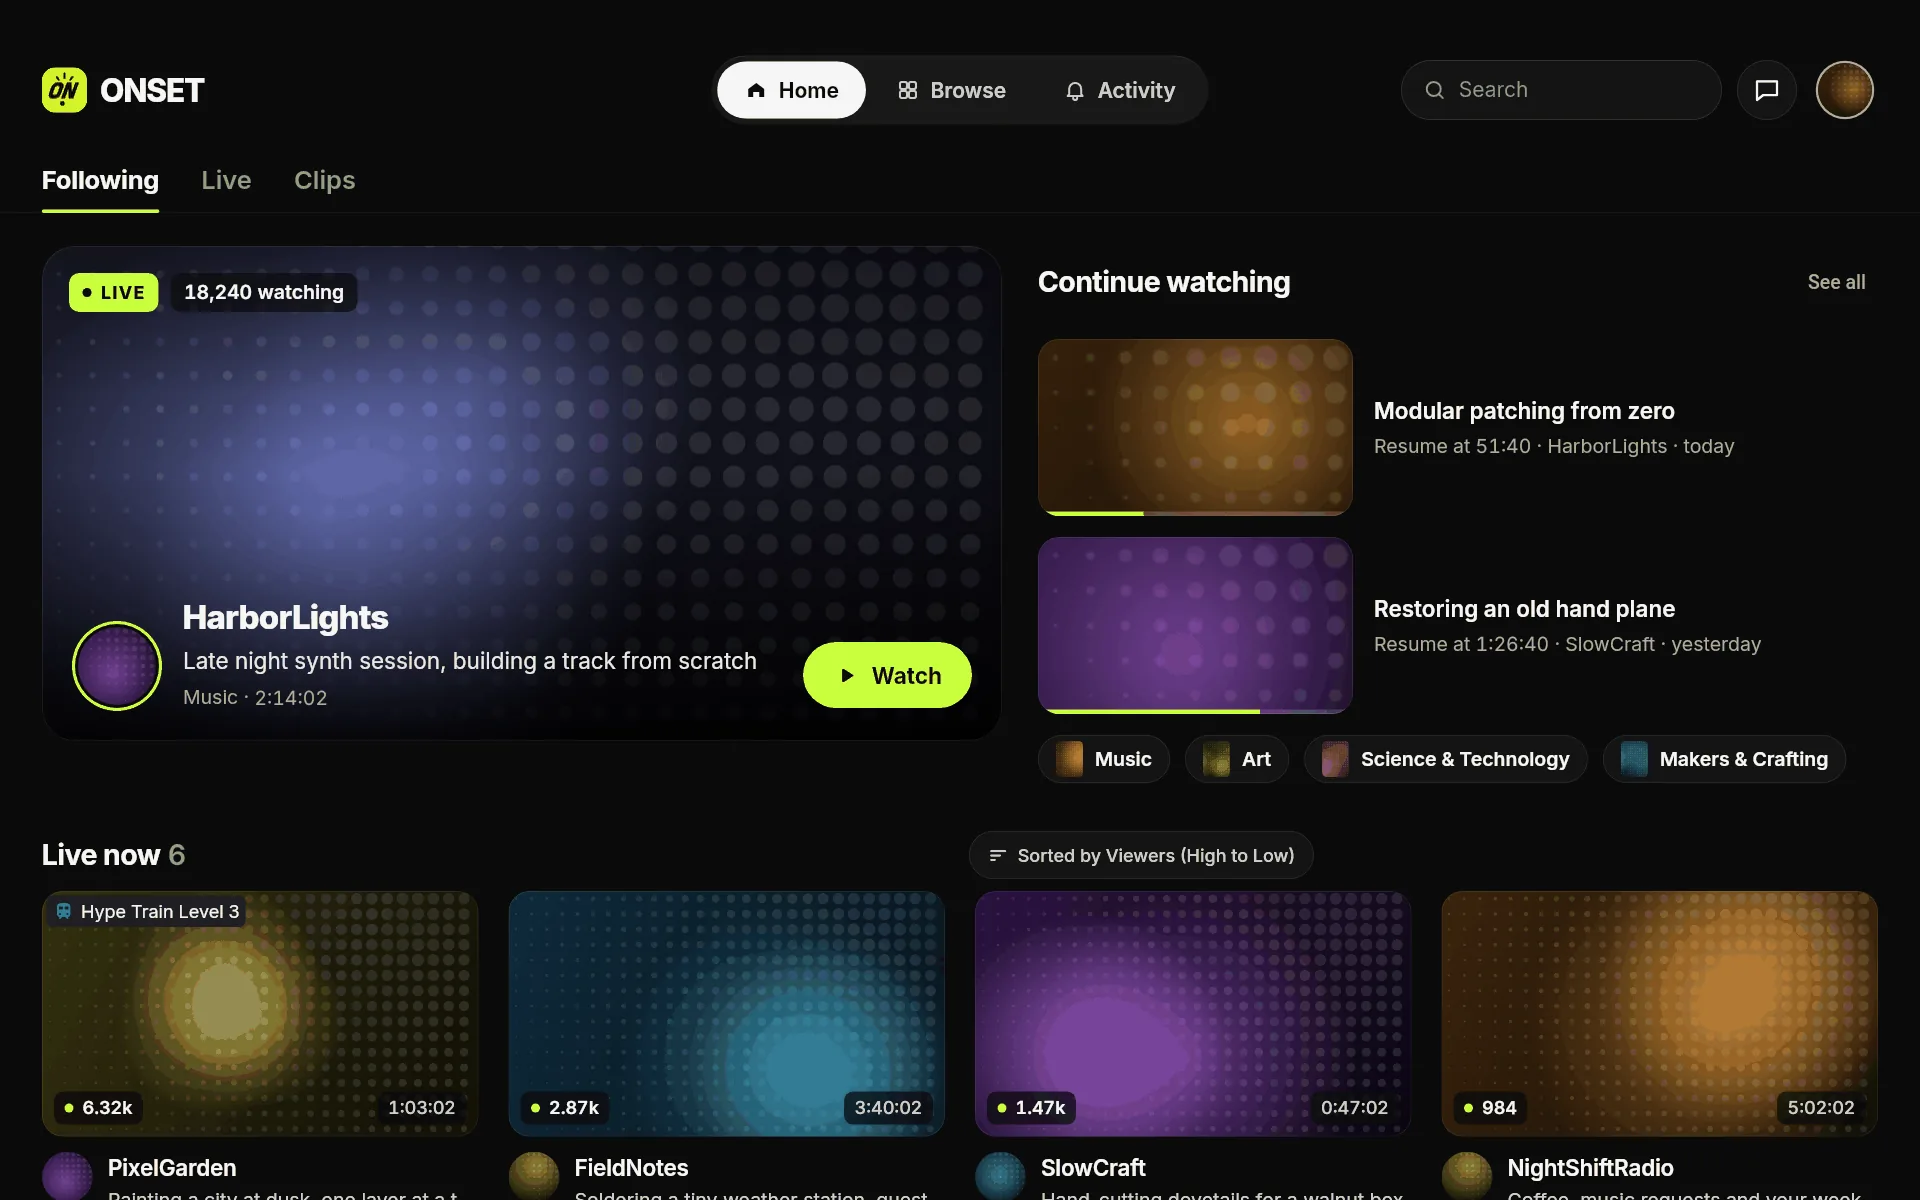Open Modular patching from zero thumbnail
Screen dimensions: 1920x1200
click(1195, 427)
